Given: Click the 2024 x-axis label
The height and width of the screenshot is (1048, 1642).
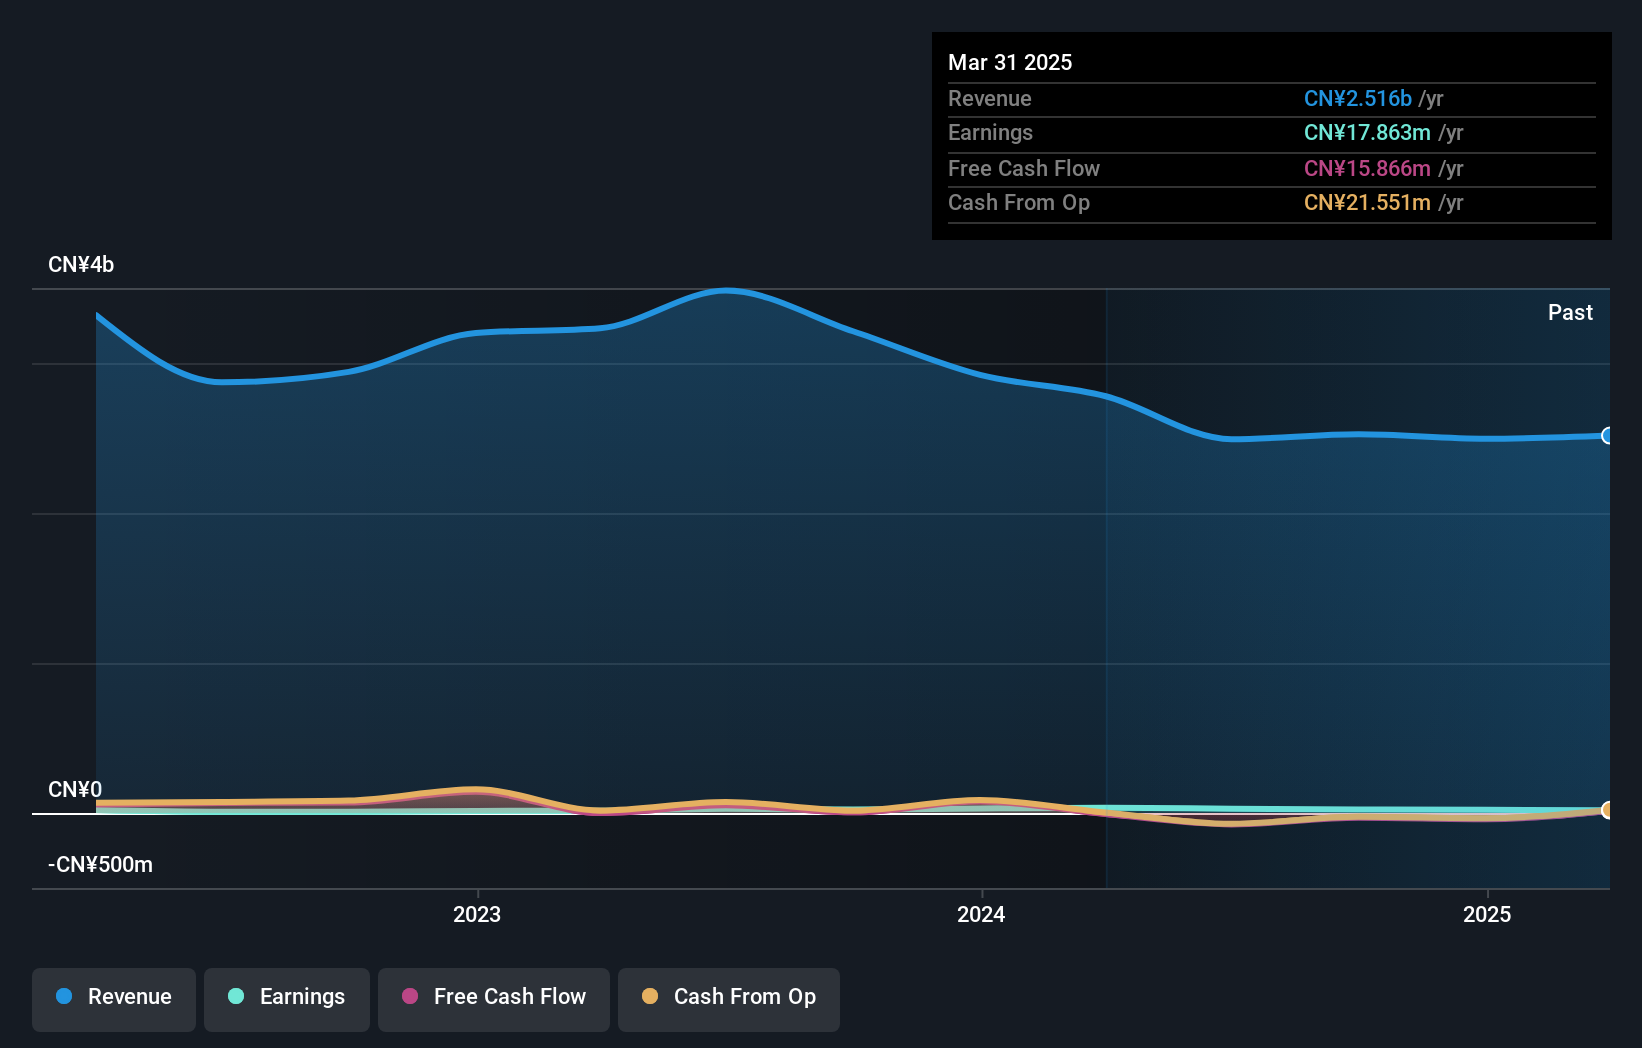Looking at the screenshot, I should 981,914.
